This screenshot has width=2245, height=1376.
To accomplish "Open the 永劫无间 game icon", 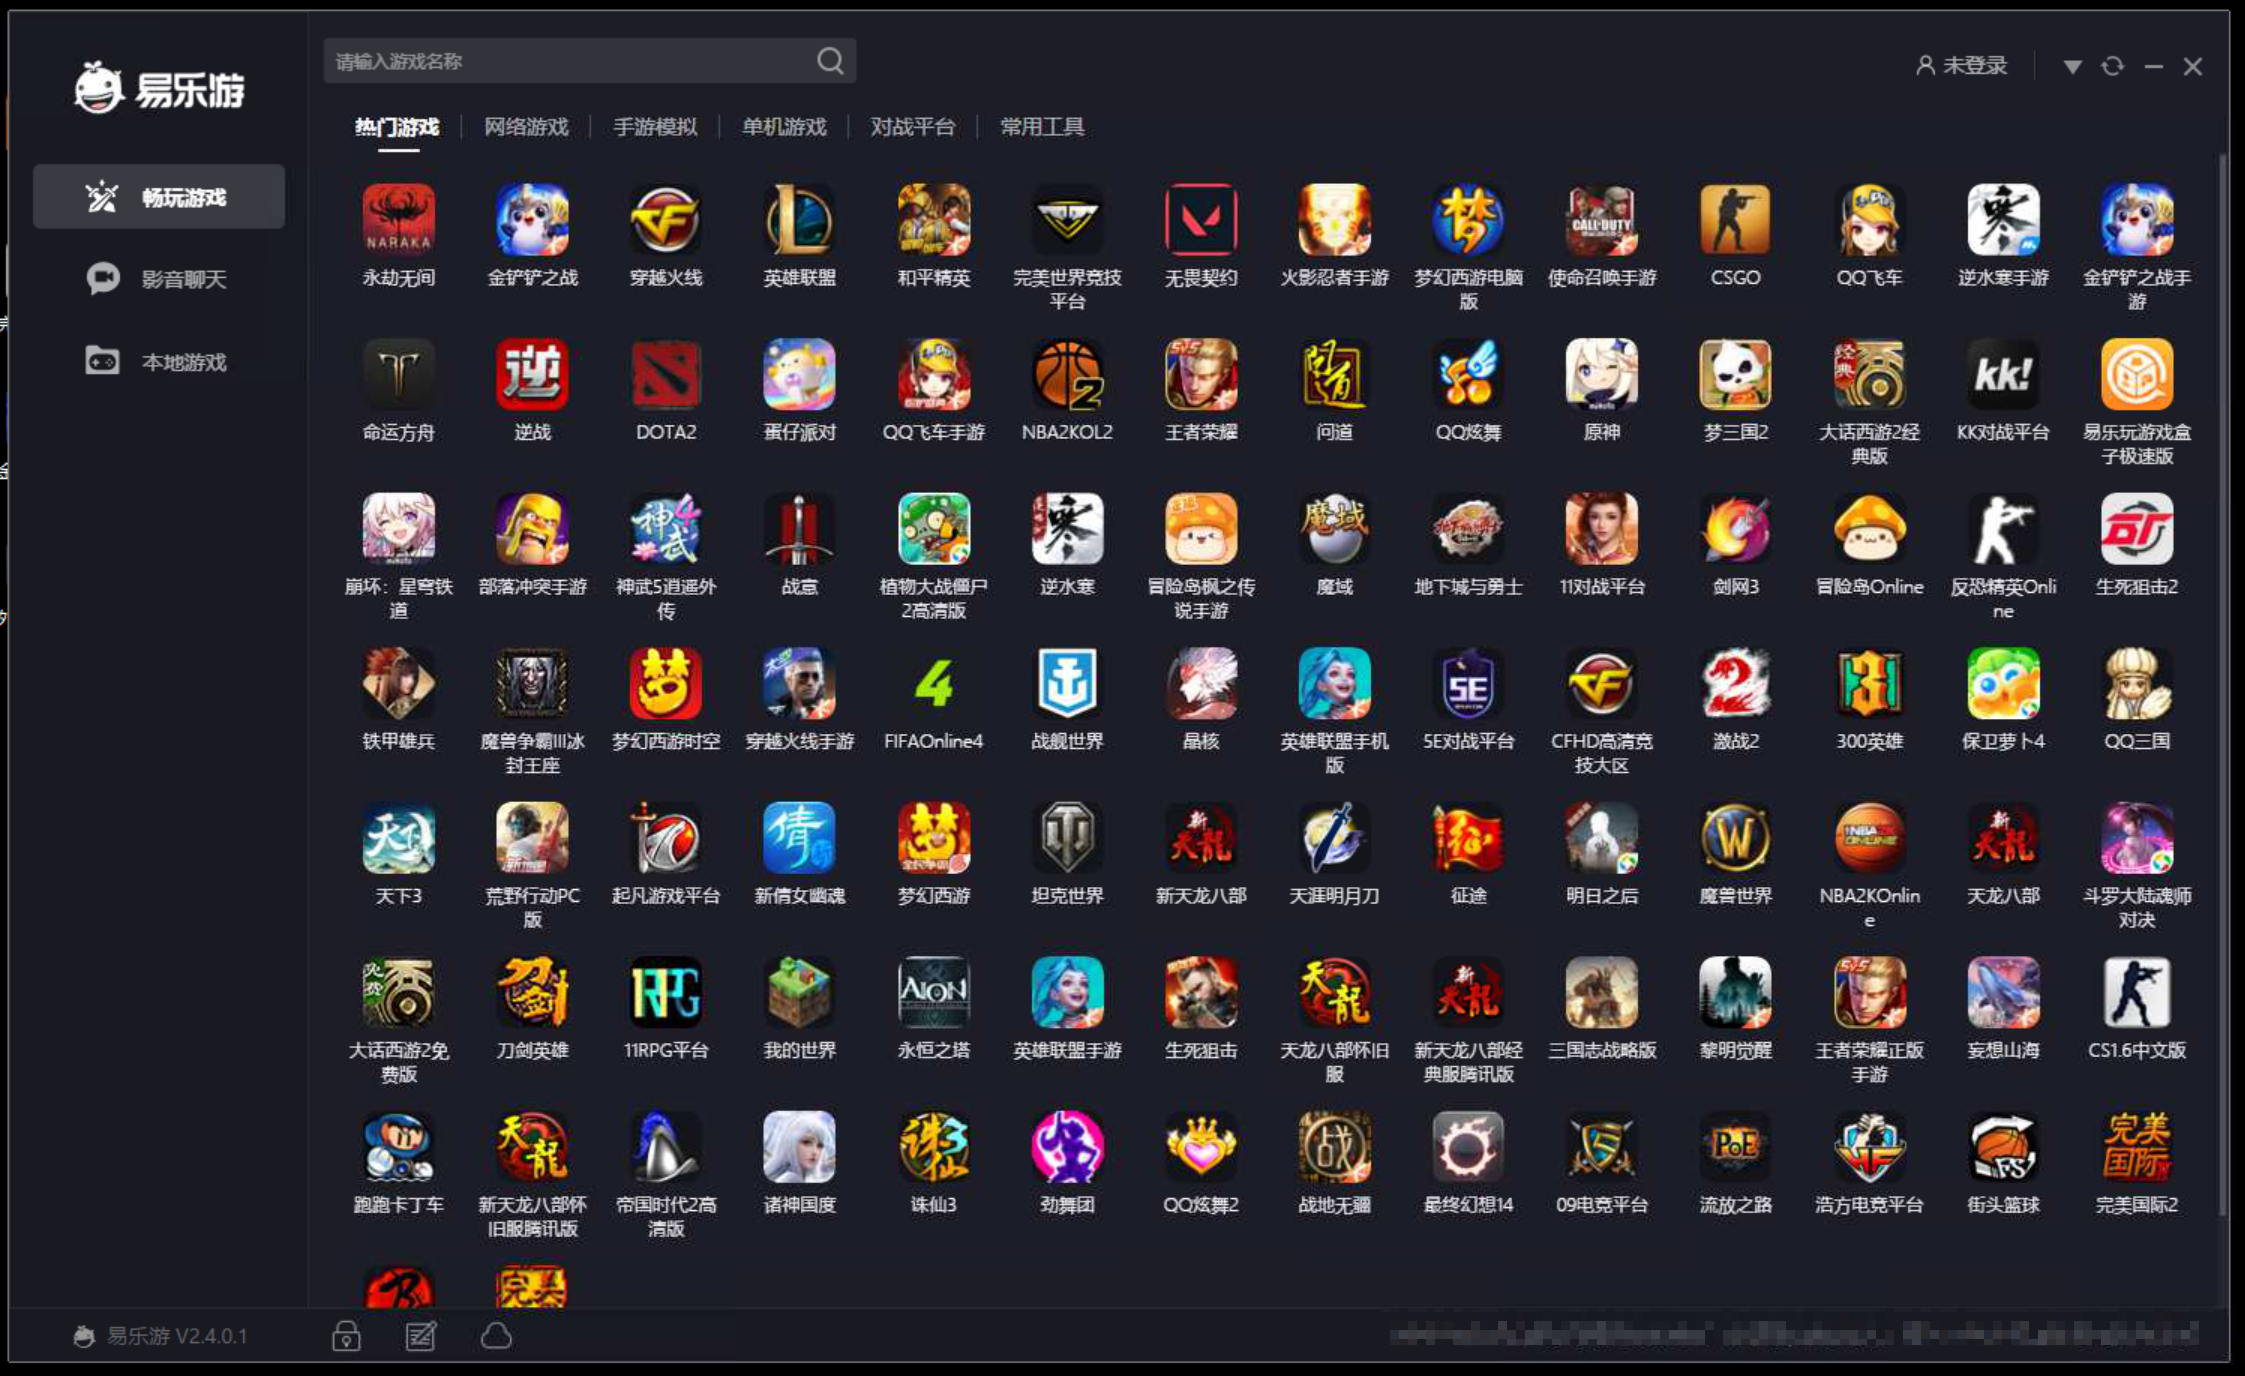I will (398, 219).
